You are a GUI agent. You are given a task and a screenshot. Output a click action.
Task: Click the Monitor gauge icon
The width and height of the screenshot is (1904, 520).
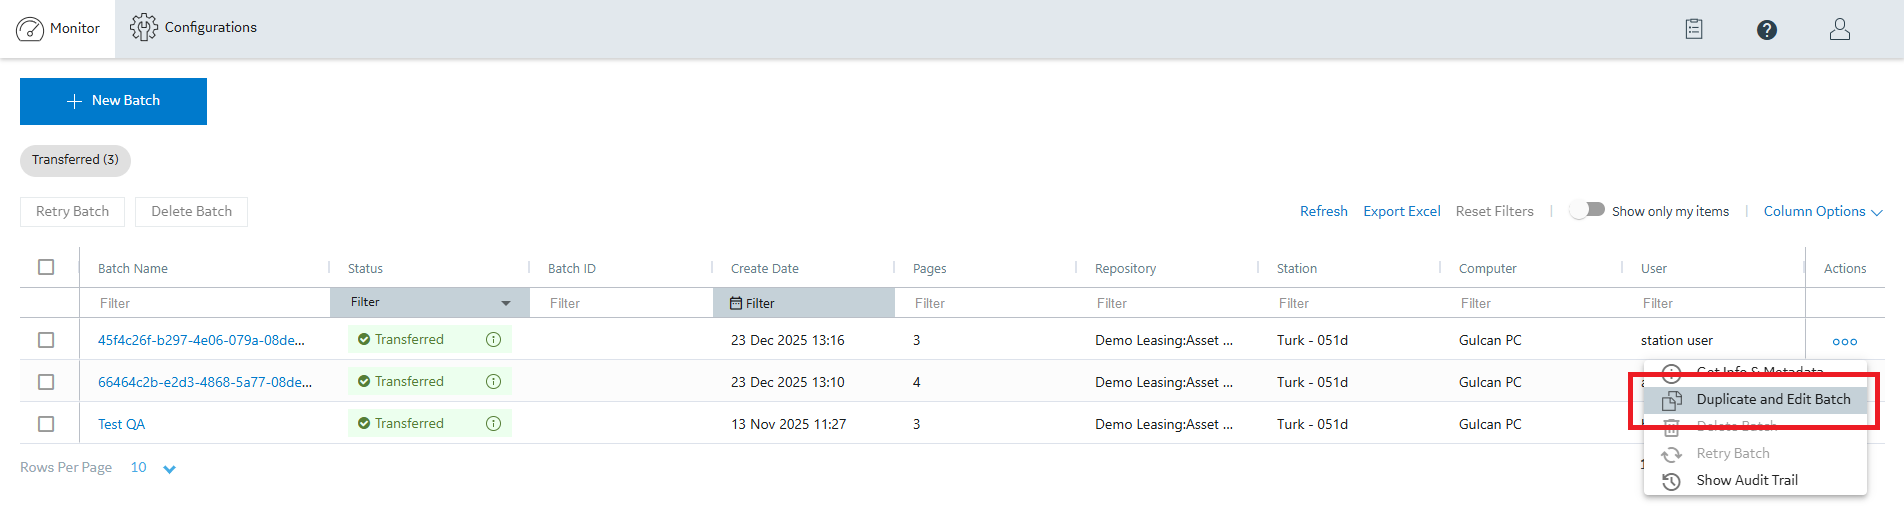[30, 29]
